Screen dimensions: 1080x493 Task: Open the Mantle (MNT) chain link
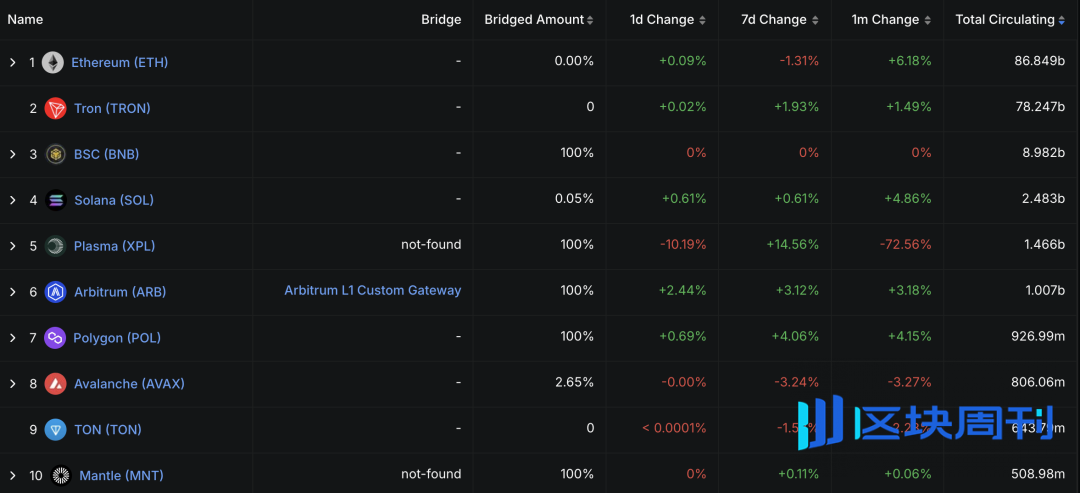click(x=121, y=476)
